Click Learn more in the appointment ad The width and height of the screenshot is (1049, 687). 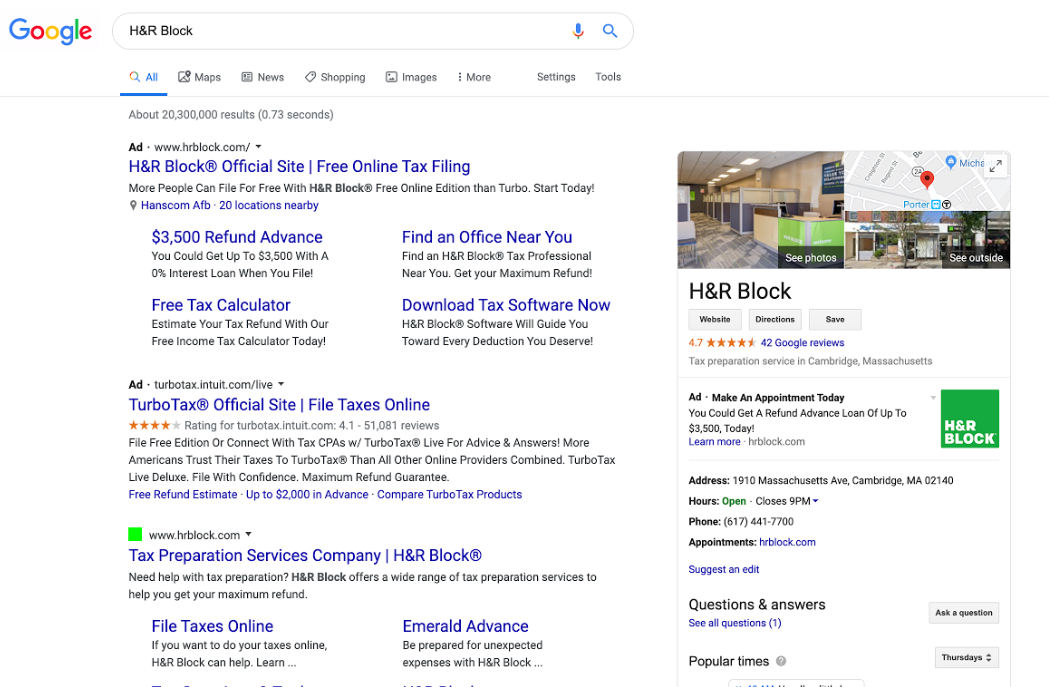pos(714,441)
